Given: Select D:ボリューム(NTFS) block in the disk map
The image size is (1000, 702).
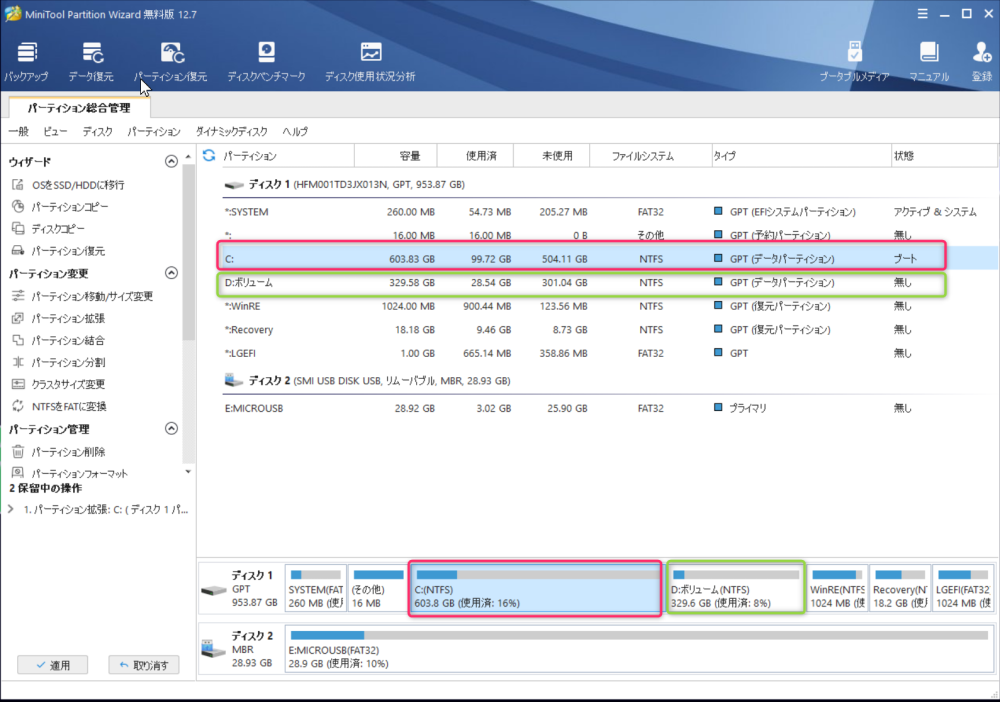Looking at the screenshot, I should pos(735,588).
